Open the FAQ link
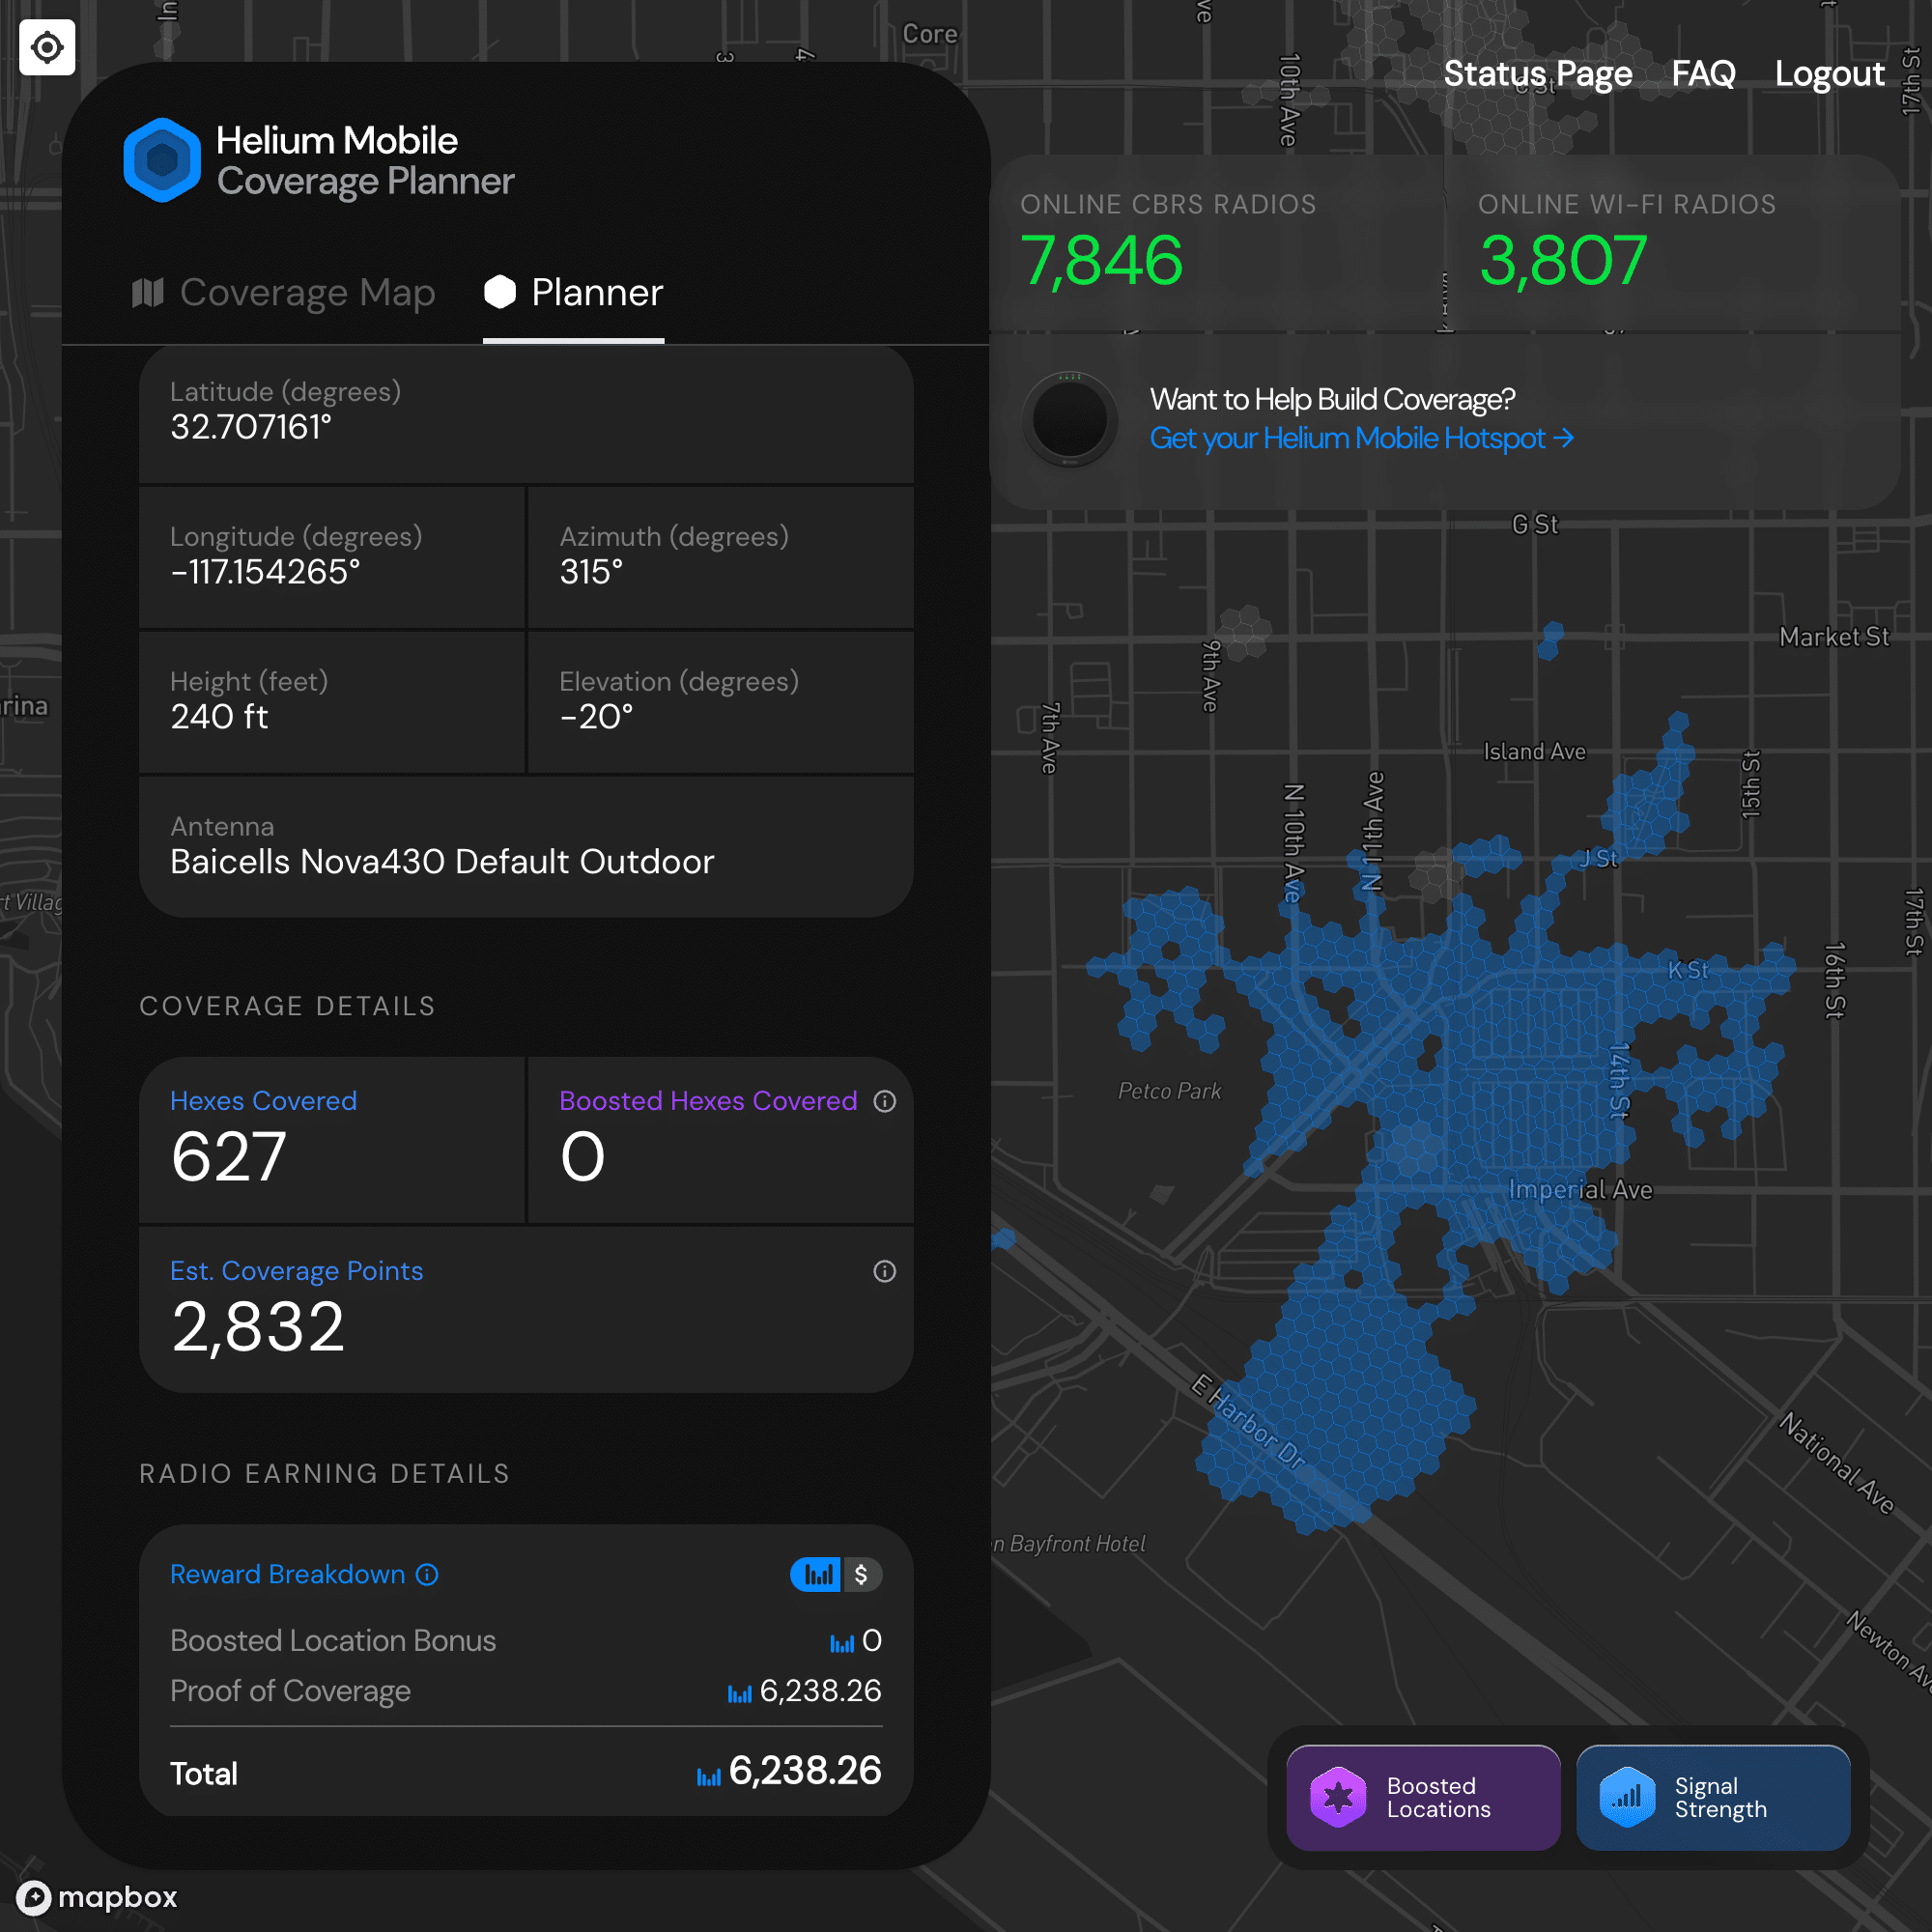This screenshot has height=1932, width=1932. tap(1703, 73)
